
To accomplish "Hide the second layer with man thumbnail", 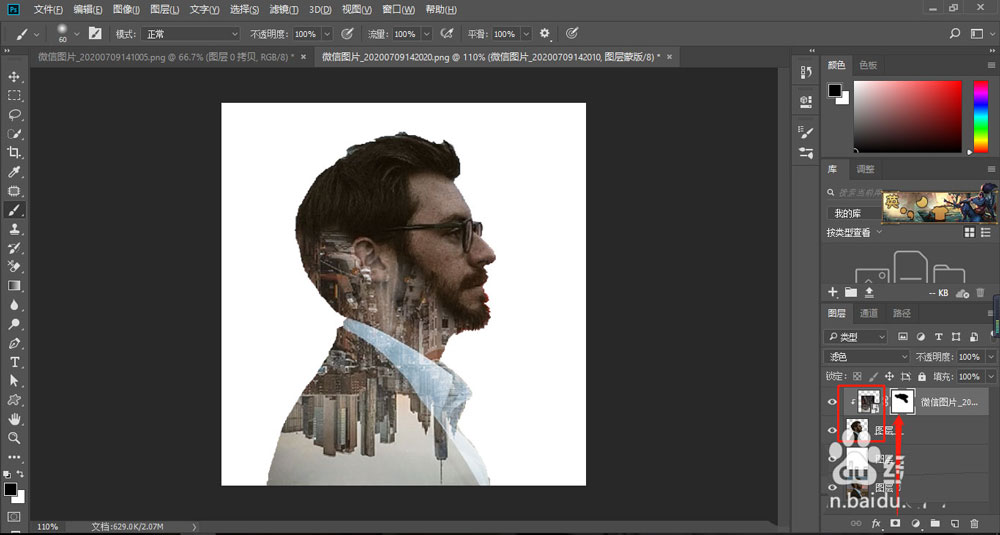I will 832,430.
